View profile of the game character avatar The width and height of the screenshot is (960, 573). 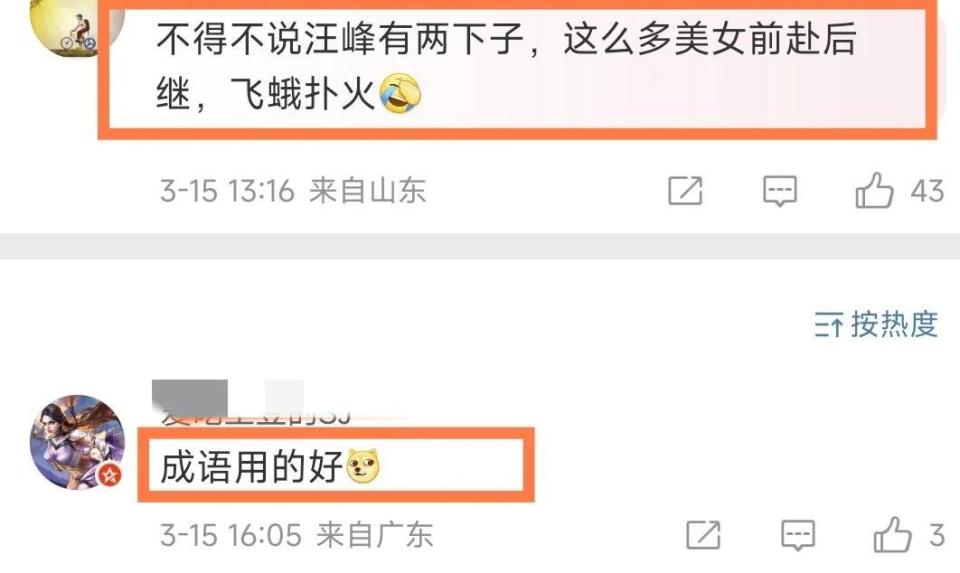coord(77,442)
